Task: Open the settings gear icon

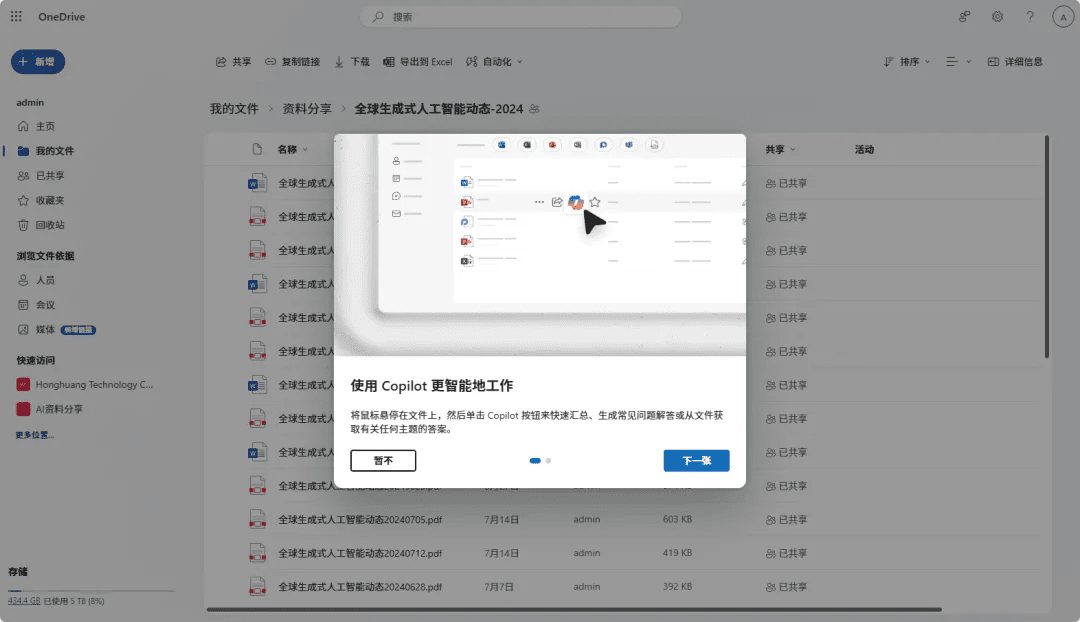Action: click(997, 17)
